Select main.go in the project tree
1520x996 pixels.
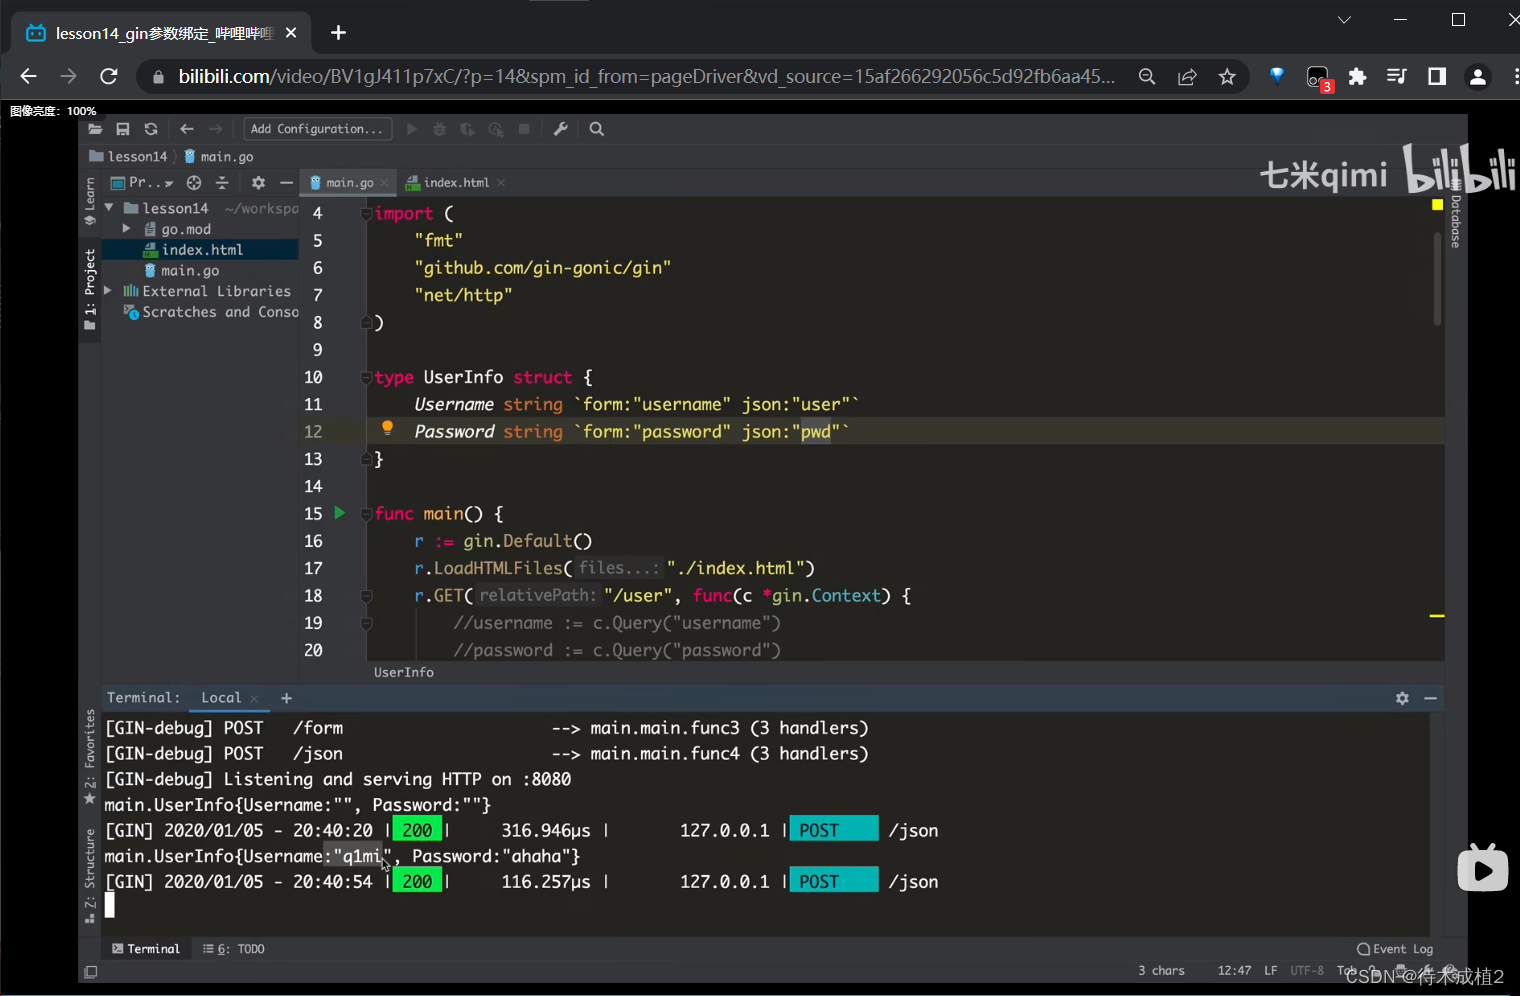point(190,271)
